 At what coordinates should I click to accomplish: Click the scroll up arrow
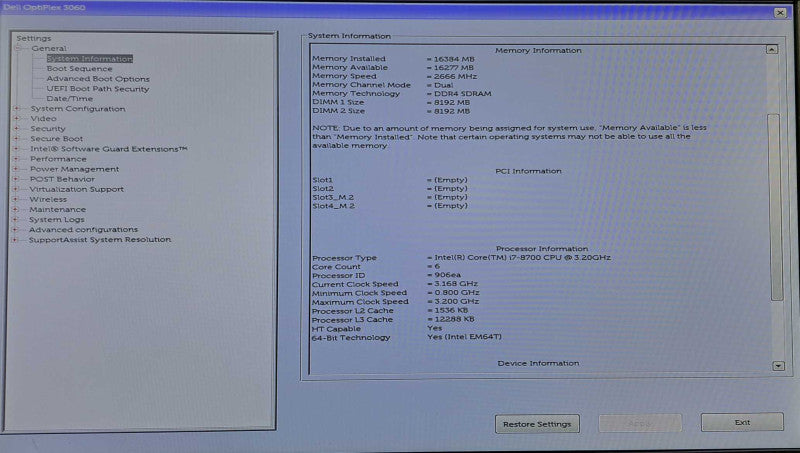[771, 49]
